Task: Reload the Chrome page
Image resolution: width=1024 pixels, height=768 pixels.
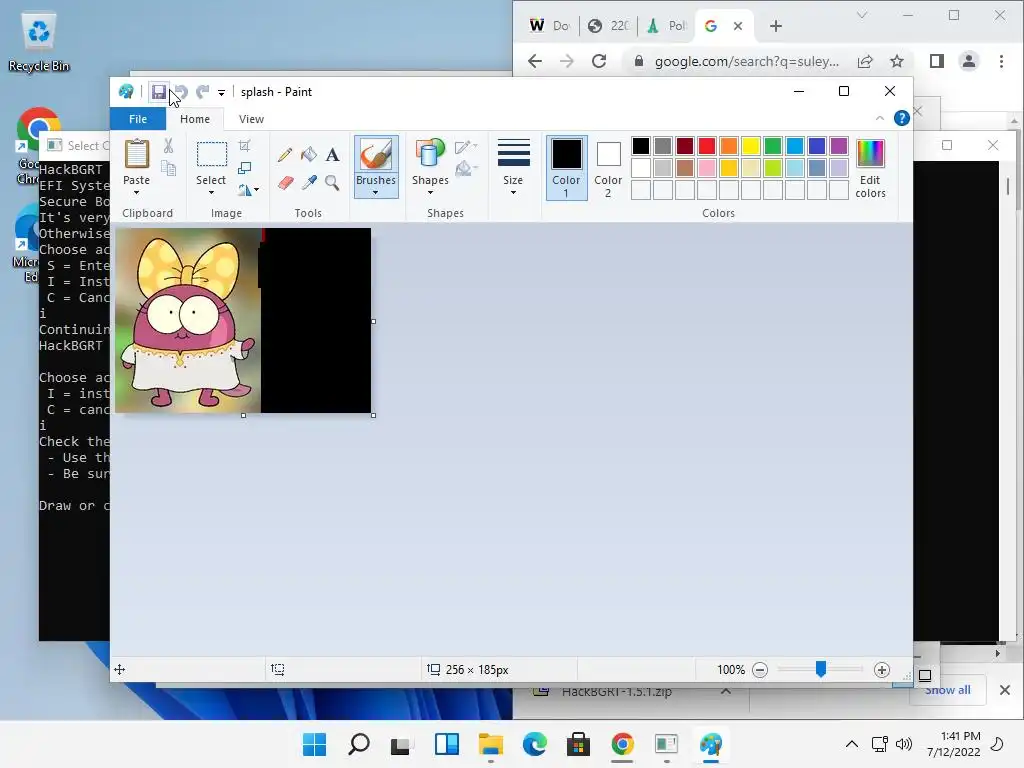Action: point(599,61)
